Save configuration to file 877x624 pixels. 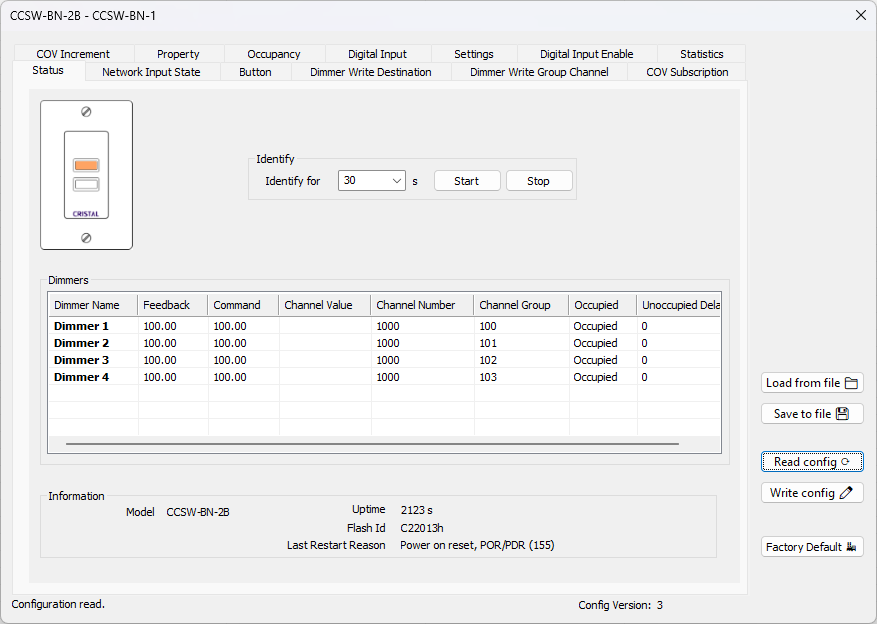(x=812, y=414)
